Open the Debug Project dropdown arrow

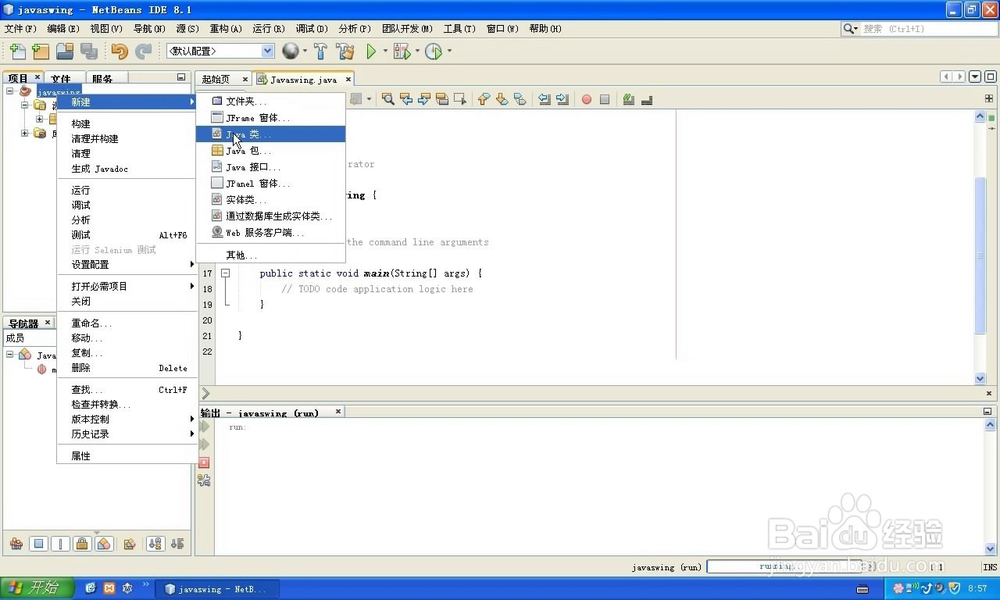pos(418,51)
